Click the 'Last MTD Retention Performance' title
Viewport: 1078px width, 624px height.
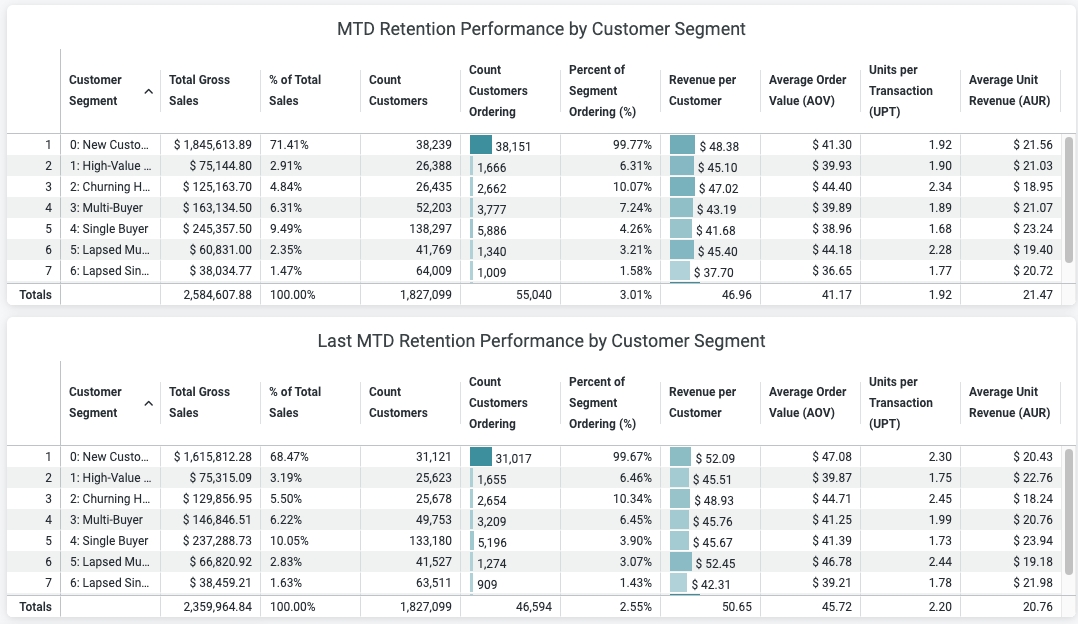(x=541, y=341)
